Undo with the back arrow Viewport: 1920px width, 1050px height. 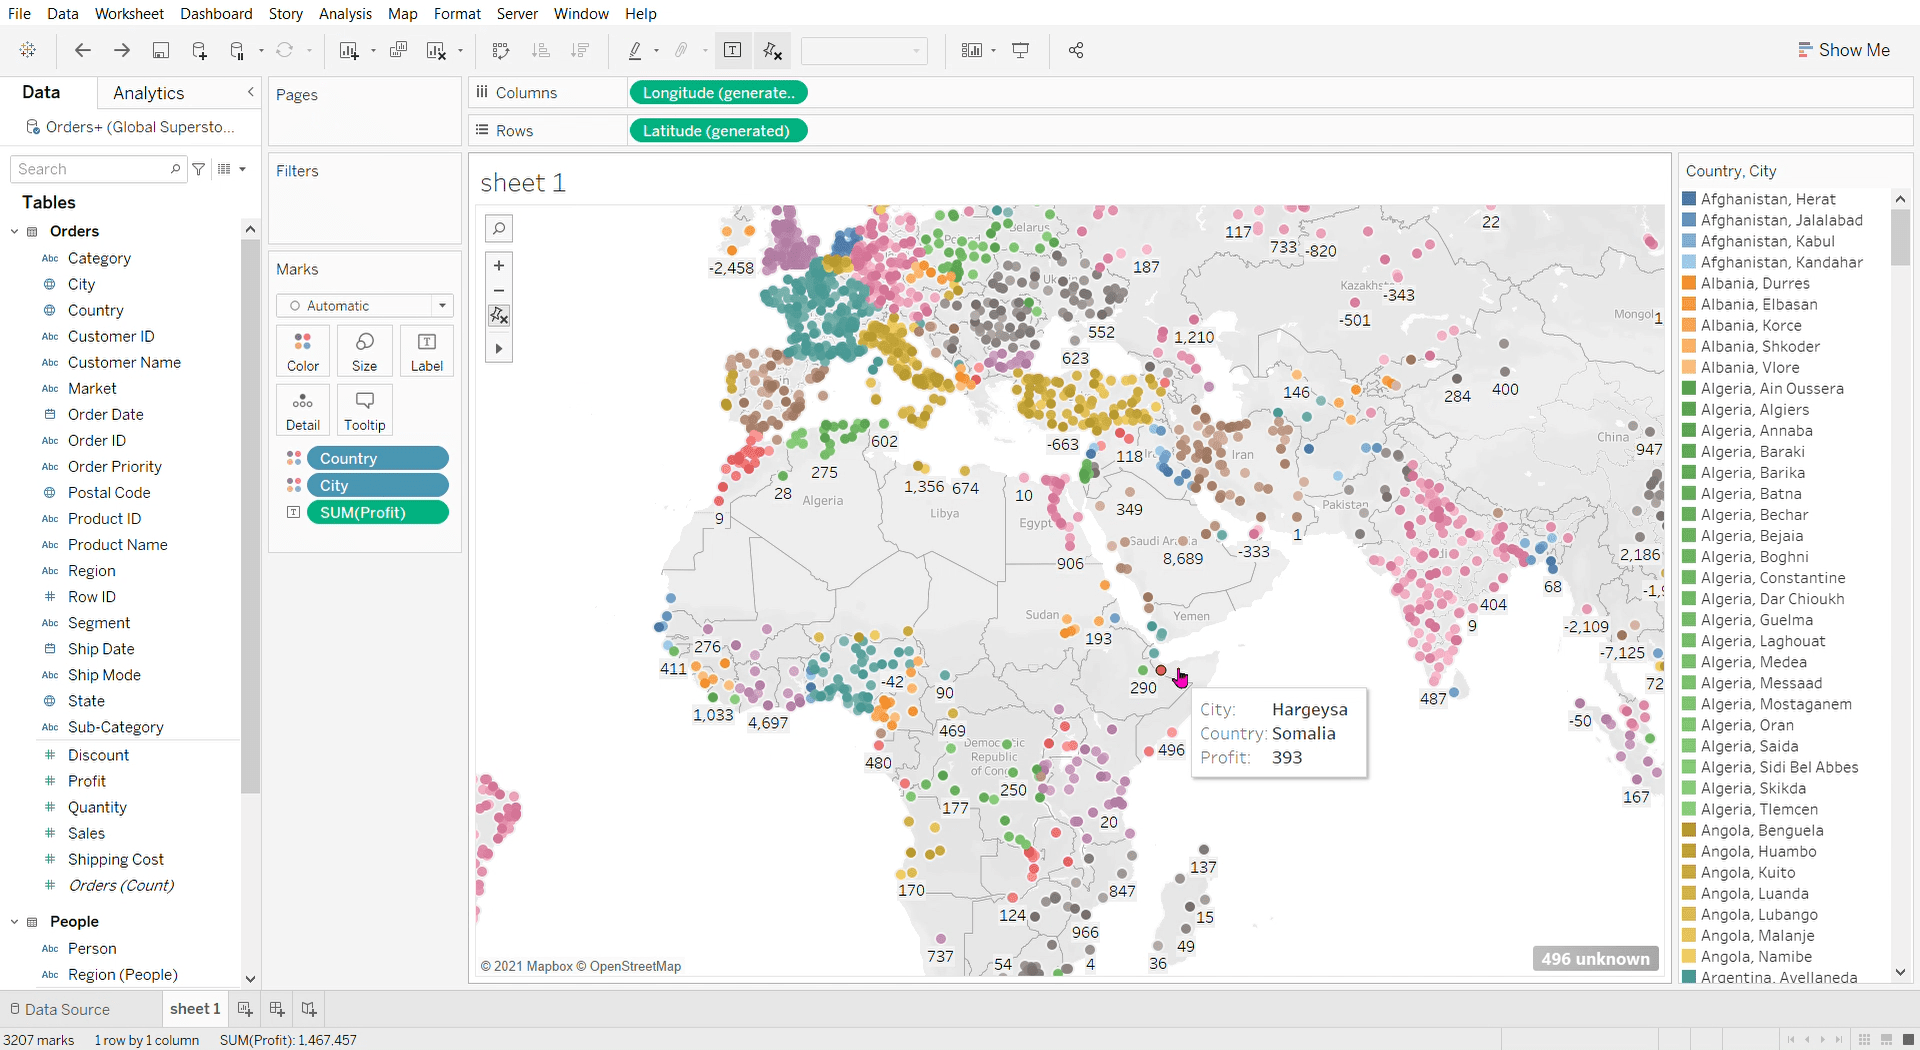[83, 50]
